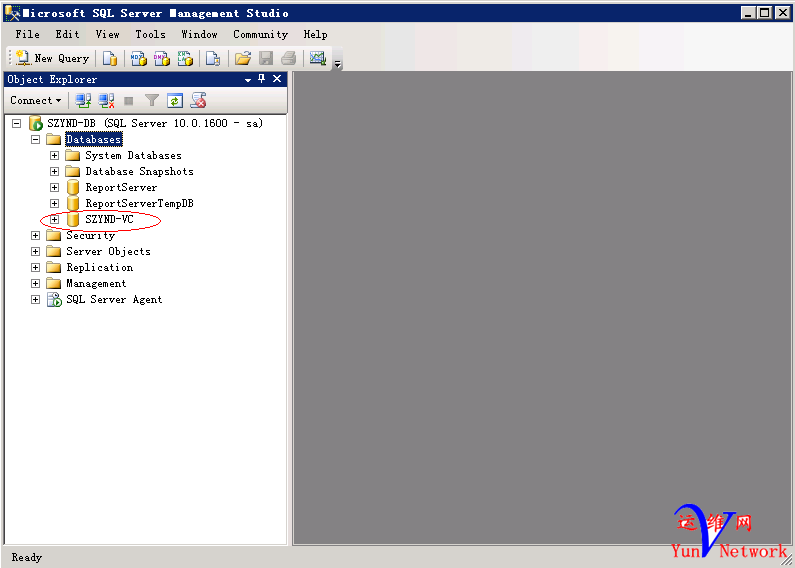Start an Analysis Services XMLA query
The image size is (795, 568).
tap(185, 59)
